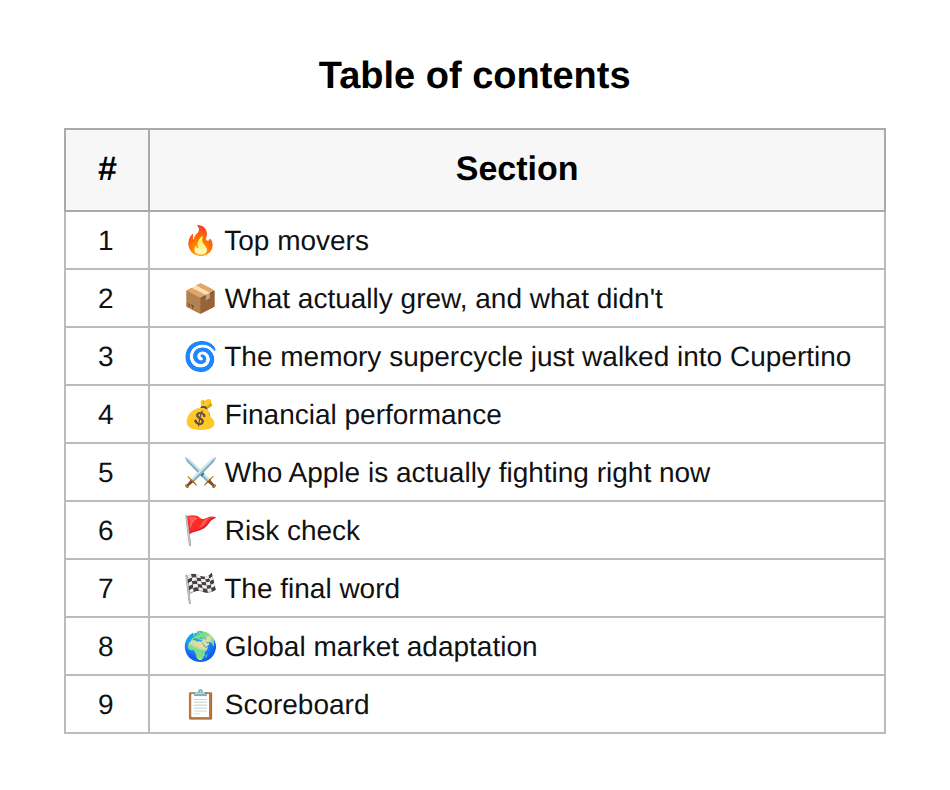This screenshot has height=790, width=950.
Task: Open the Top movers section
Action: tap(296, 241)
